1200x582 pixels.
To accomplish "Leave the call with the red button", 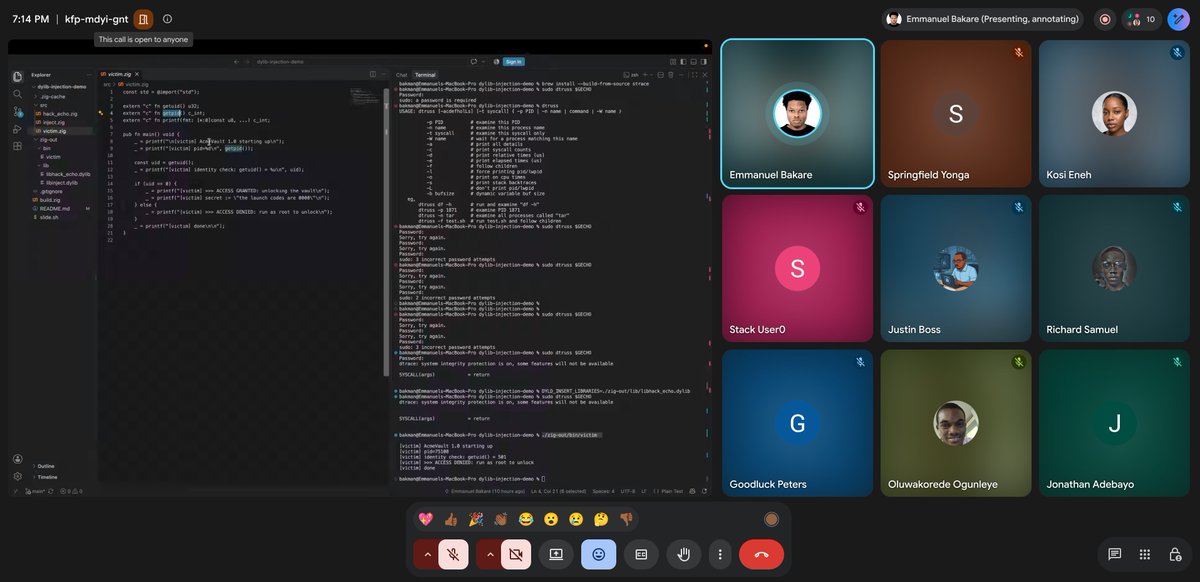I will click(761, 554).
